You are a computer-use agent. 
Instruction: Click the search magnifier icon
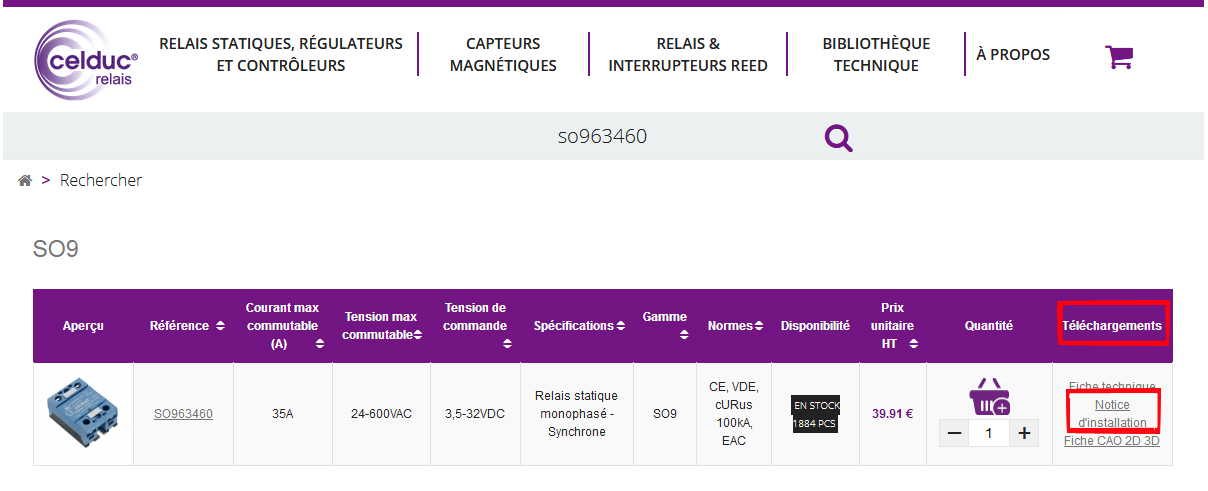click(x=838, y=137)
